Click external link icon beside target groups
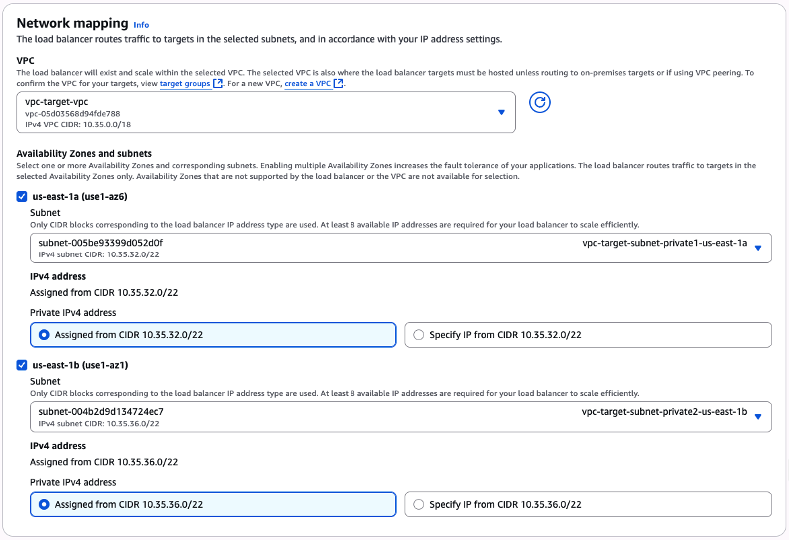Viewport: 789px width, 540px height. click(218, 84)
